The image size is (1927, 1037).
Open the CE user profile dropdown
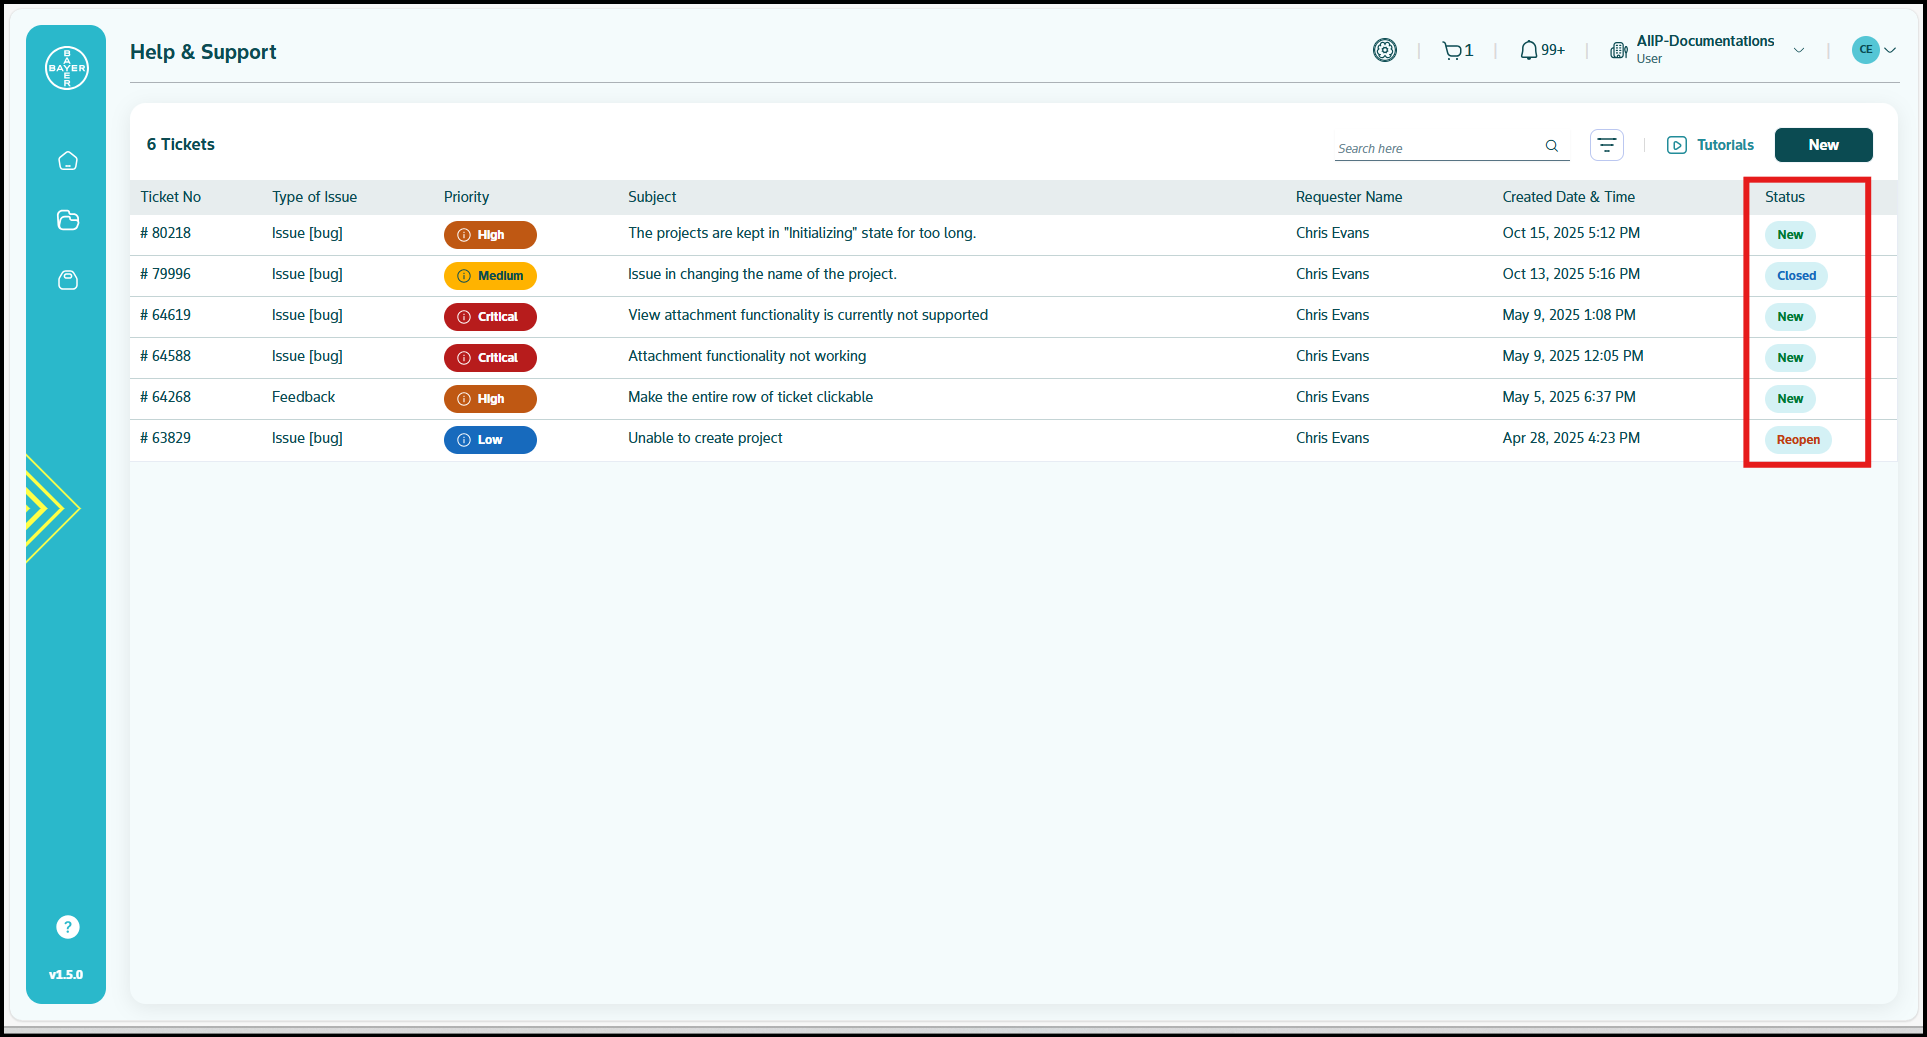[1874, 50]
